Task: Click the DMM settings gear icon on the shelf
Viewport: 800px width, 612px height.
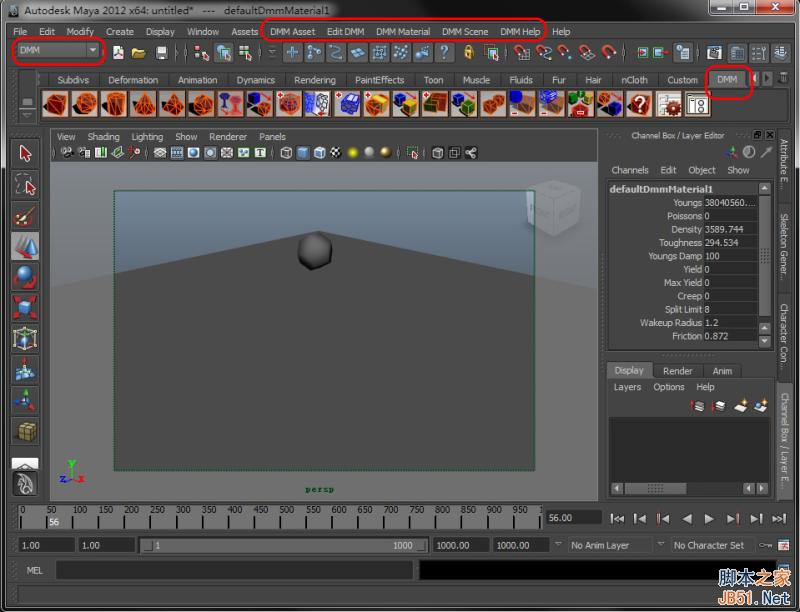Action: pos(670,105)
